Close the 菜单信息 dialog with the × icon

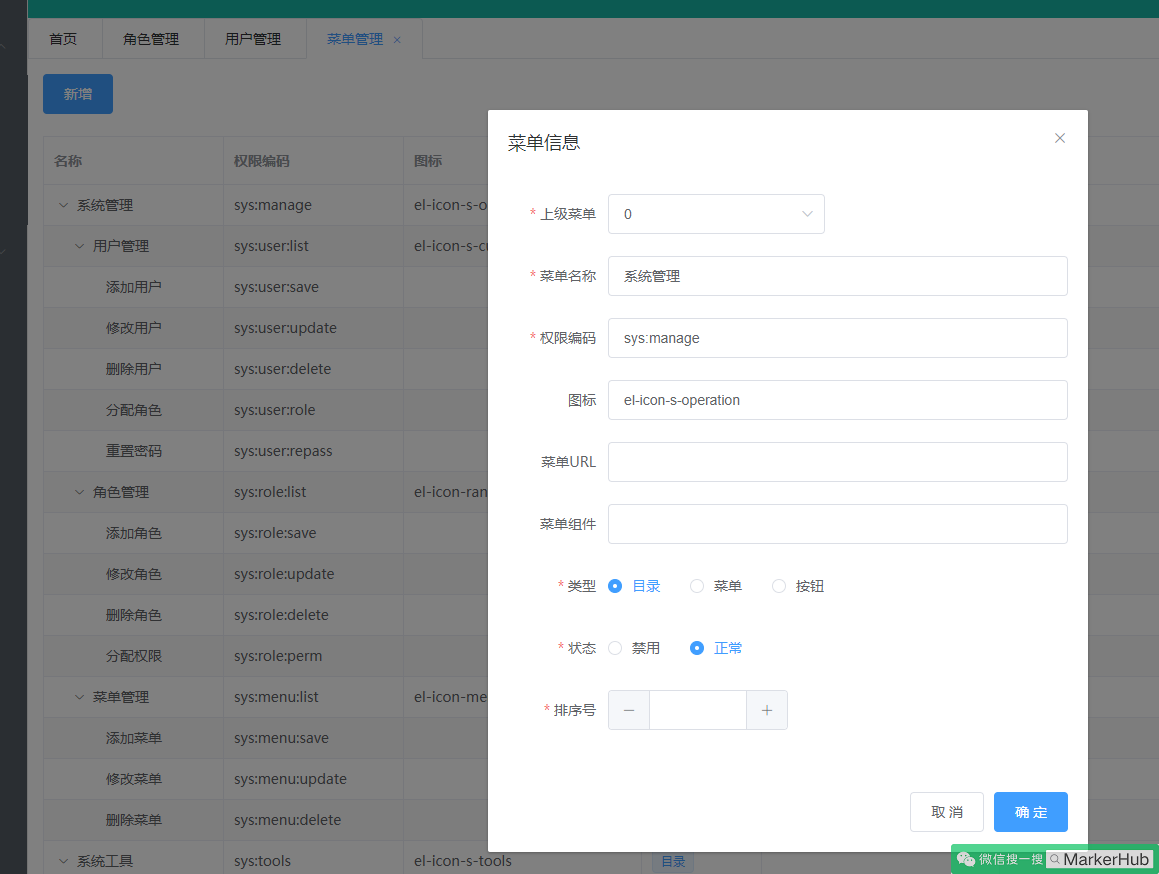coord(1059,138)
